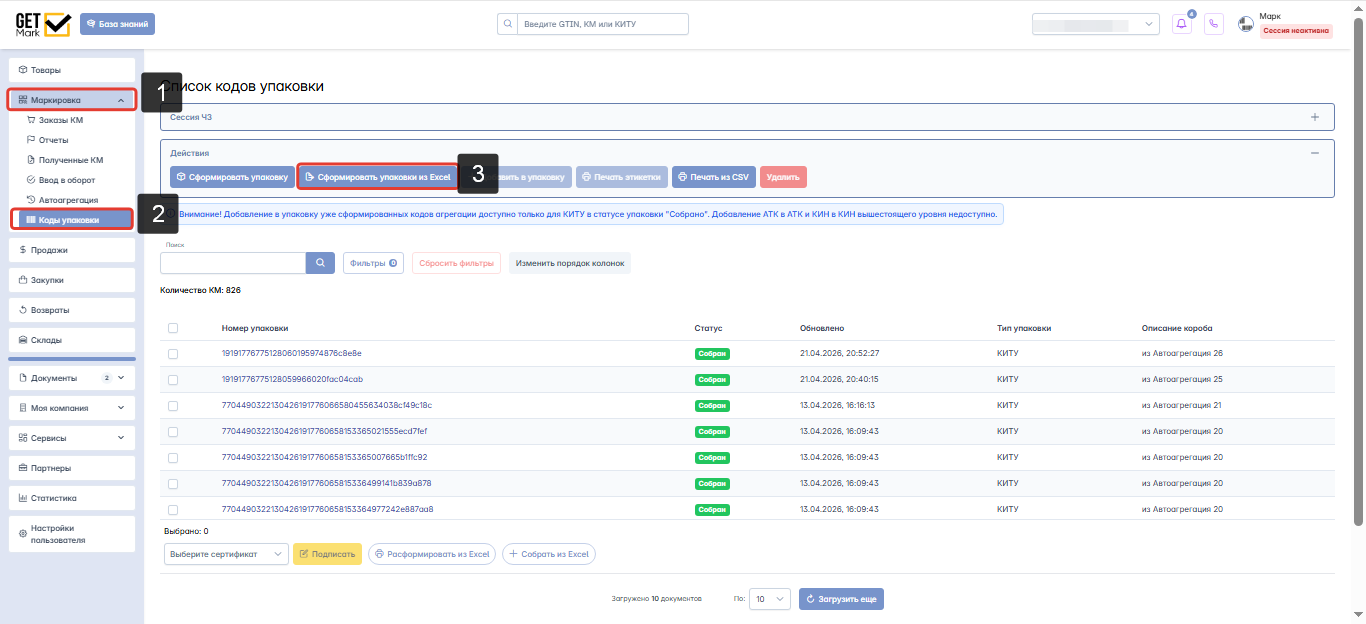Expand the Сервисы sidebar section
Image resolution: width=1366 pixels, height=624 pixels.
click(x=72, y=438)
